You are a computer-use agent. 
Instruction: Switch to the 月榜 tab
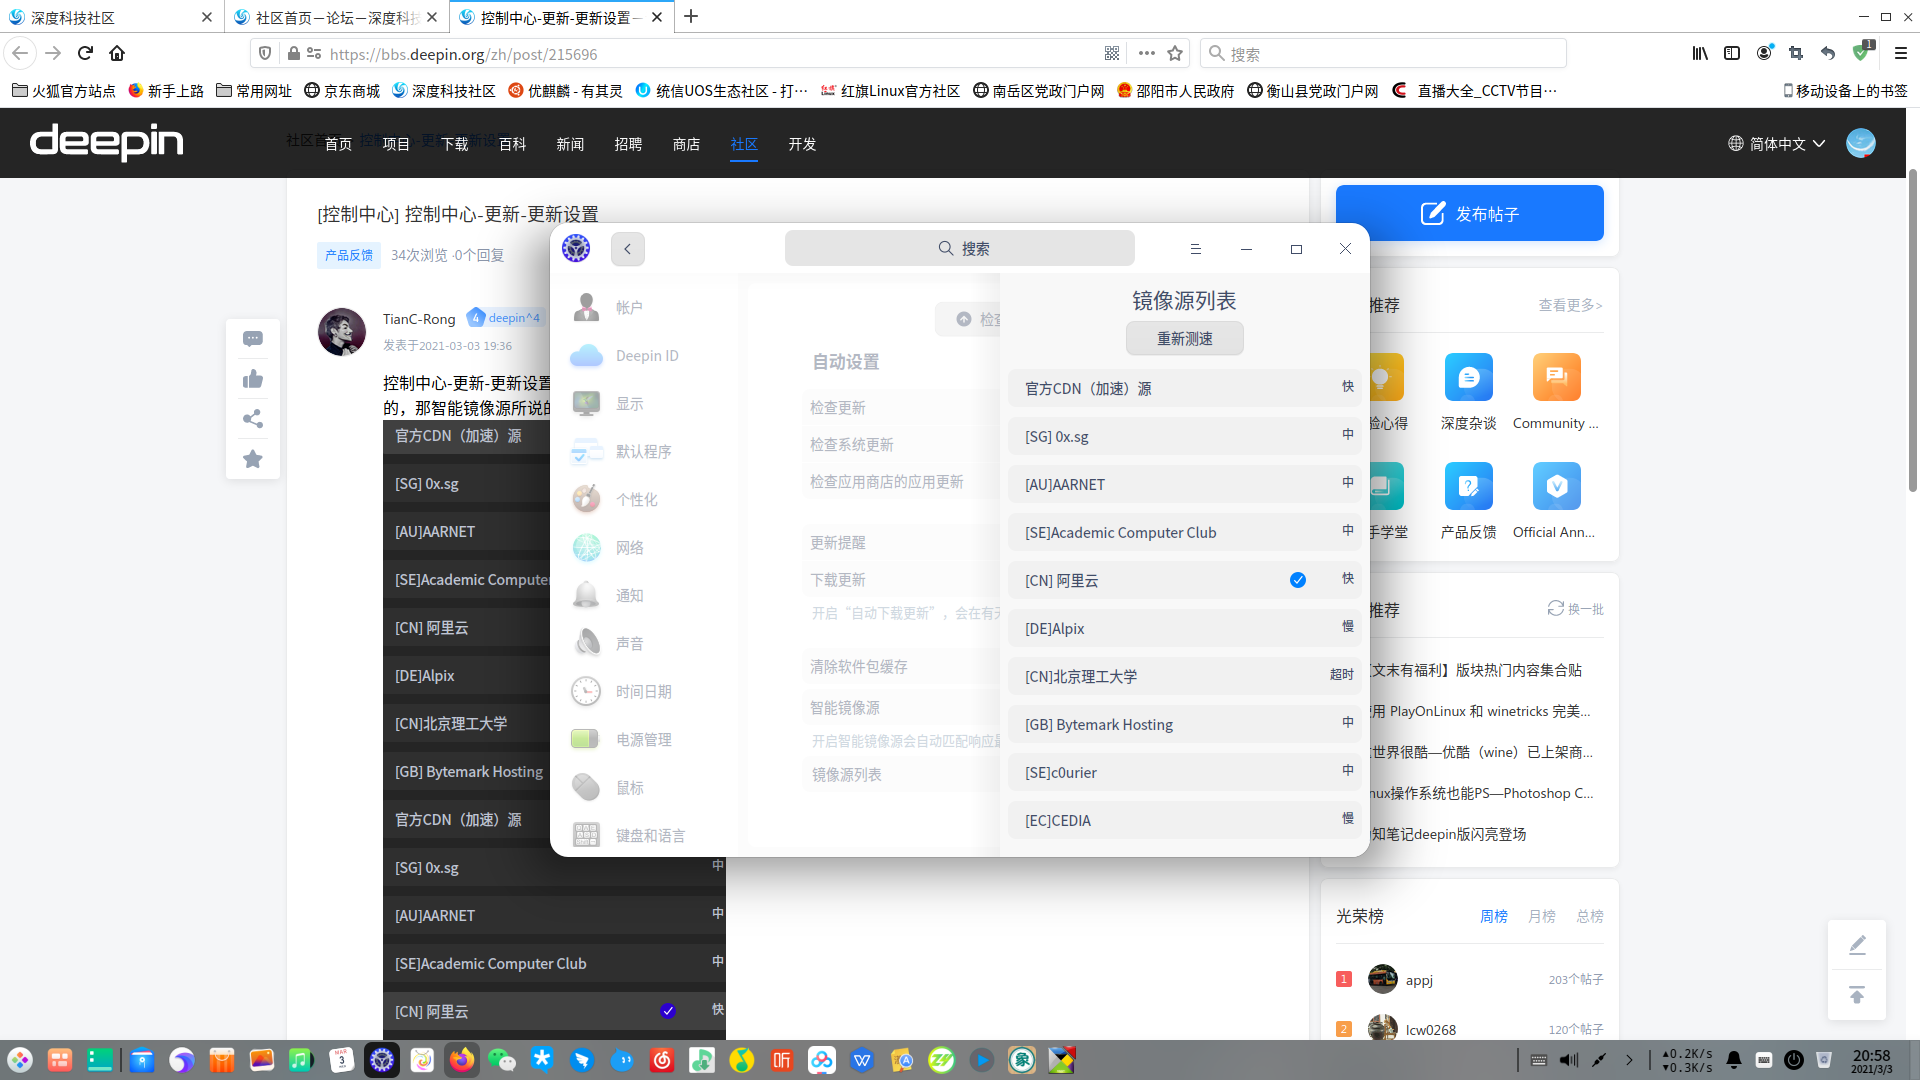(x=1541, y=916)
